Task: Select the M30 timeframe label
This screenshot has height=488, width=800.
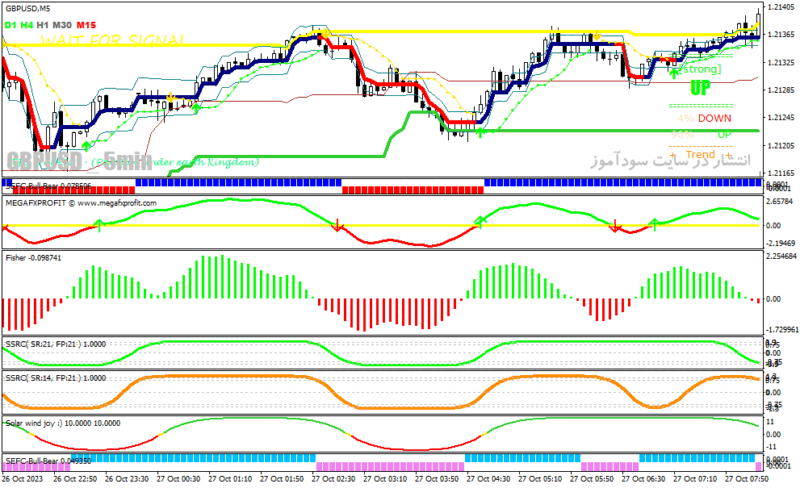Action: 62,25
